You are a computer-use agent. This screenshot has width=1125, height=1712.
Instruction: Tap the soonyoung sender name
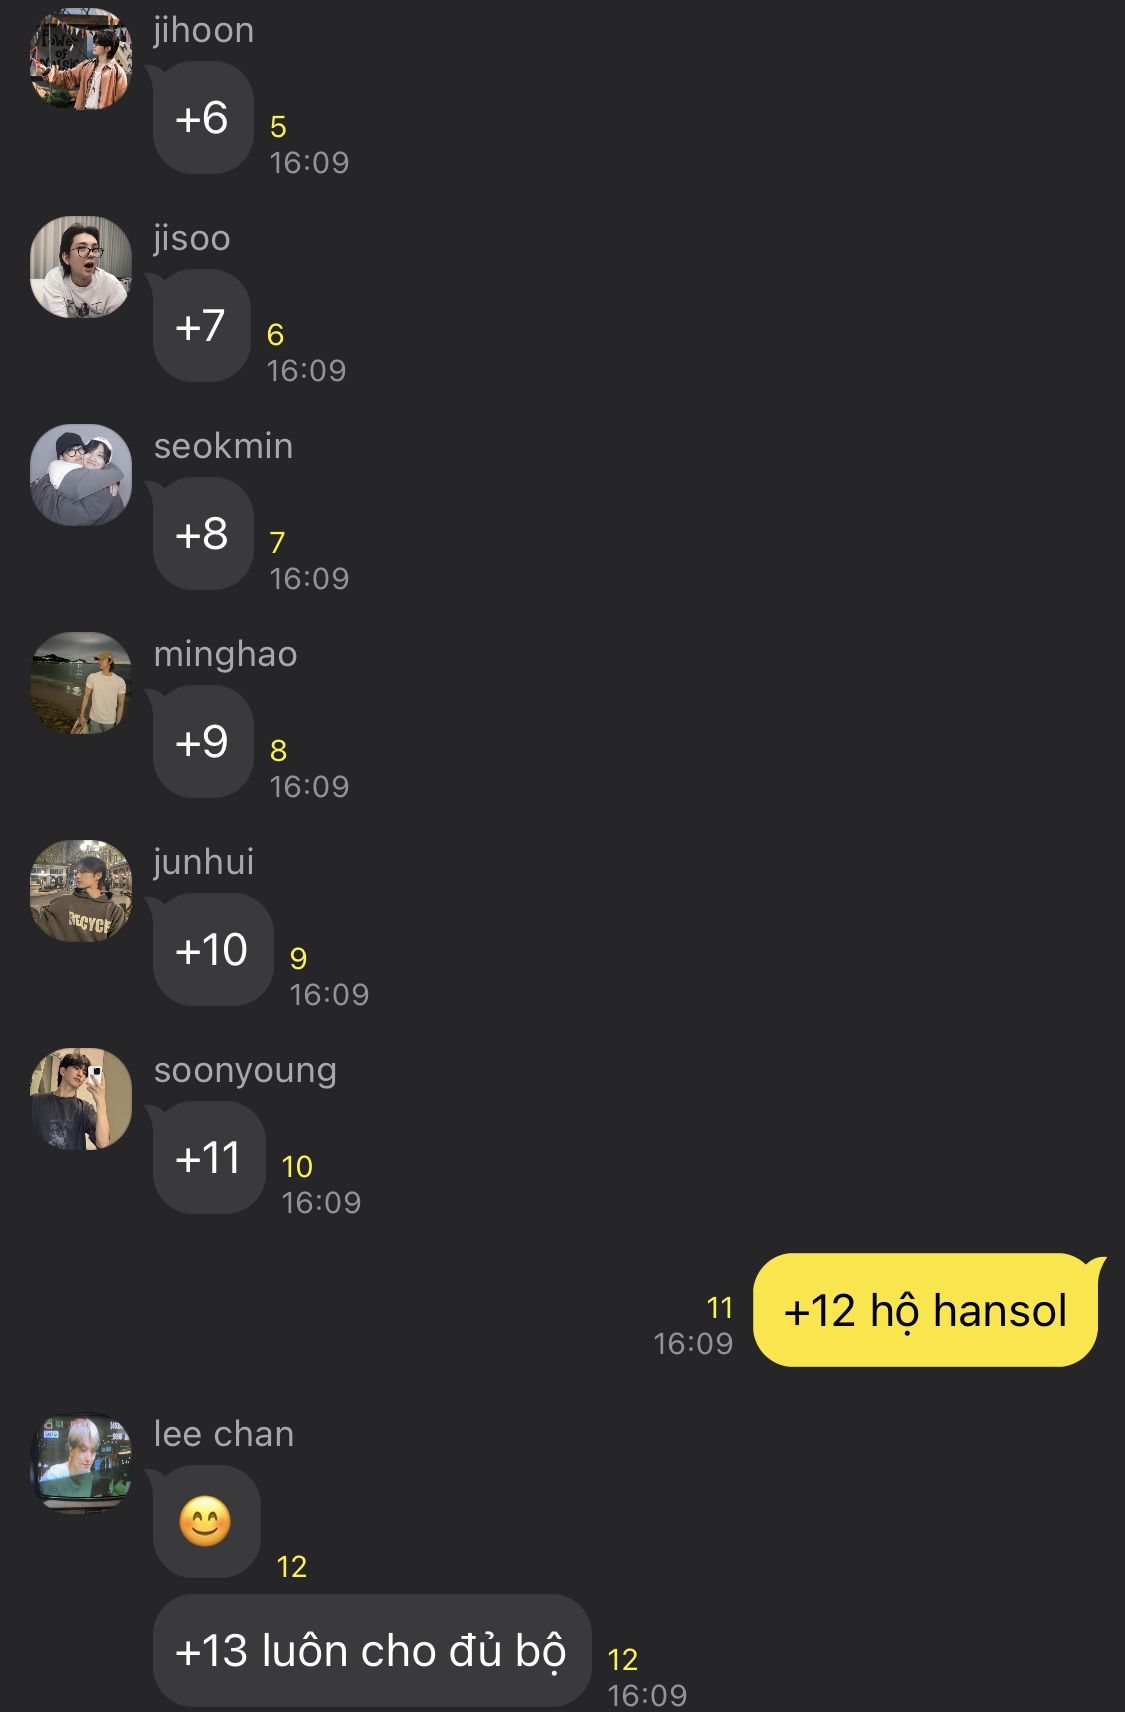click(x=245, y=1071)
